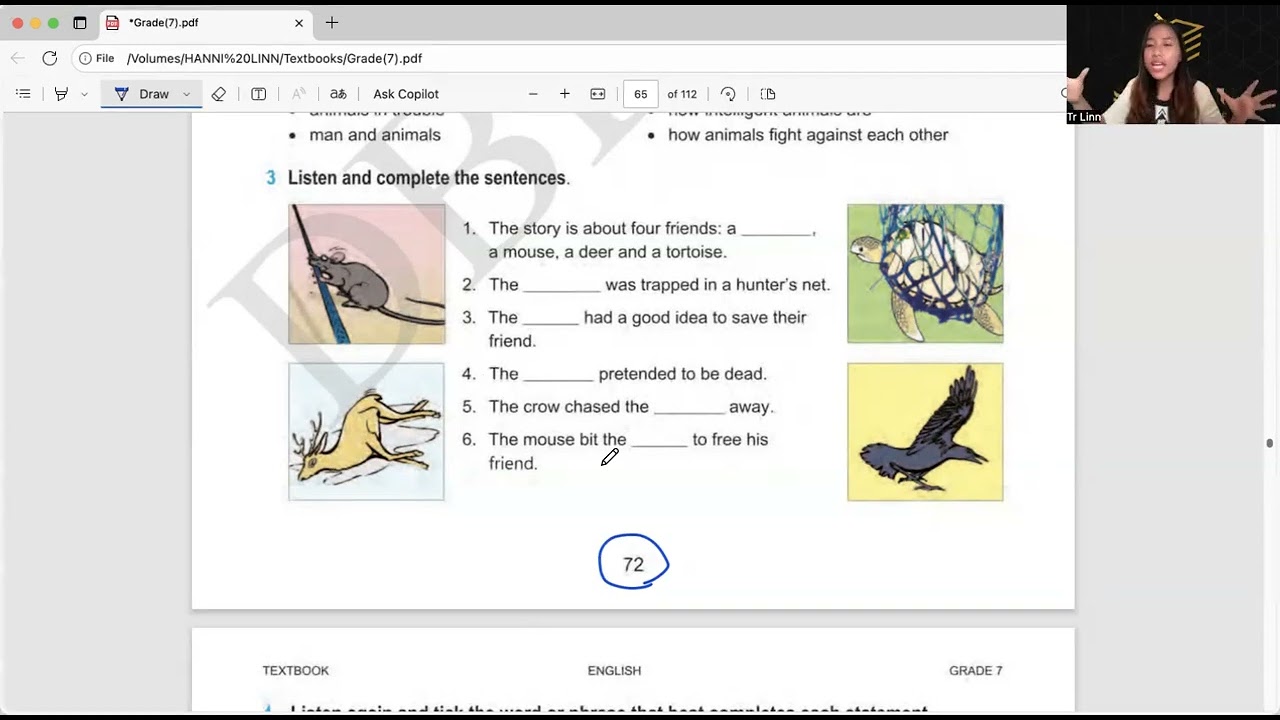Click the 'of 112' page count text
Image resolution: width=1280 pixels, height=720 pixels.
(x=682, y=94)
